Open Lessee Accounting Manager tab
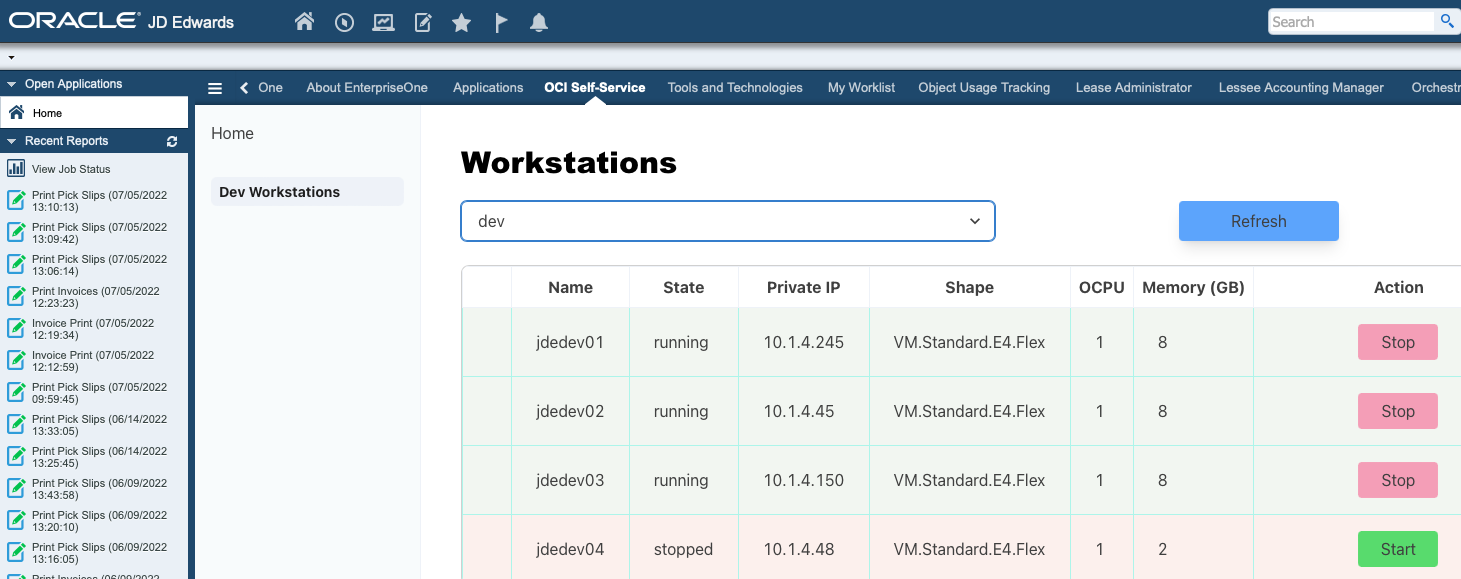This screenshot has width=1461, height=579. 1301,88
